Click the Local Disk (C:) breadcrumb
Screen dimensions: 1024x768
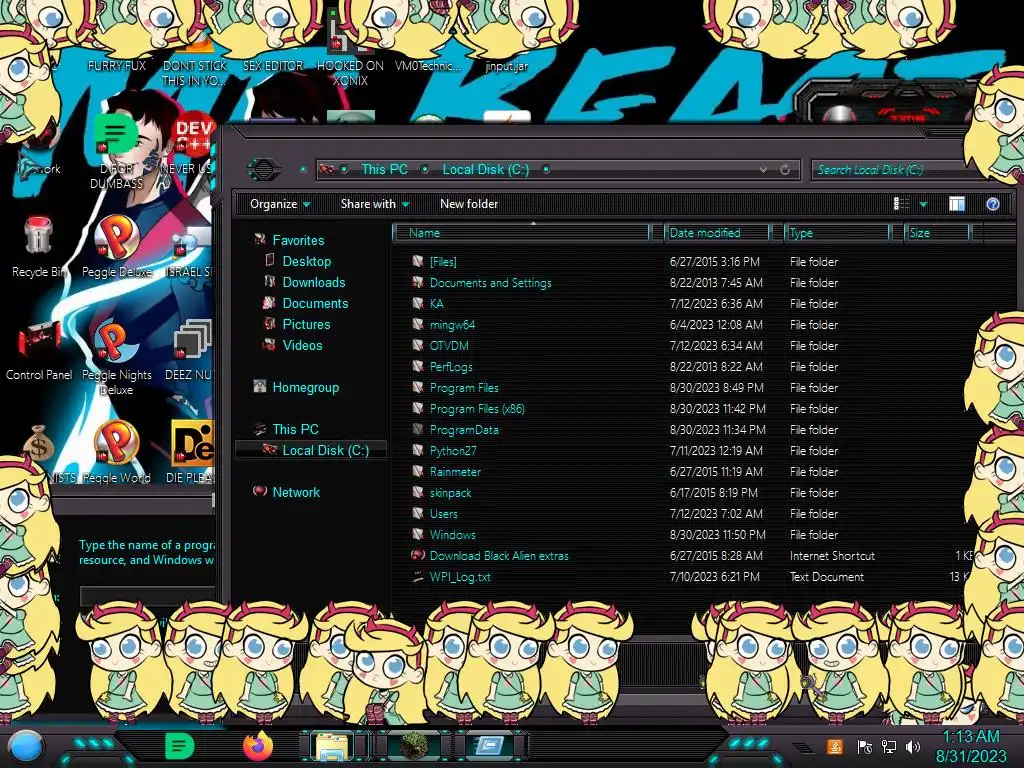(x=486, y=170)
